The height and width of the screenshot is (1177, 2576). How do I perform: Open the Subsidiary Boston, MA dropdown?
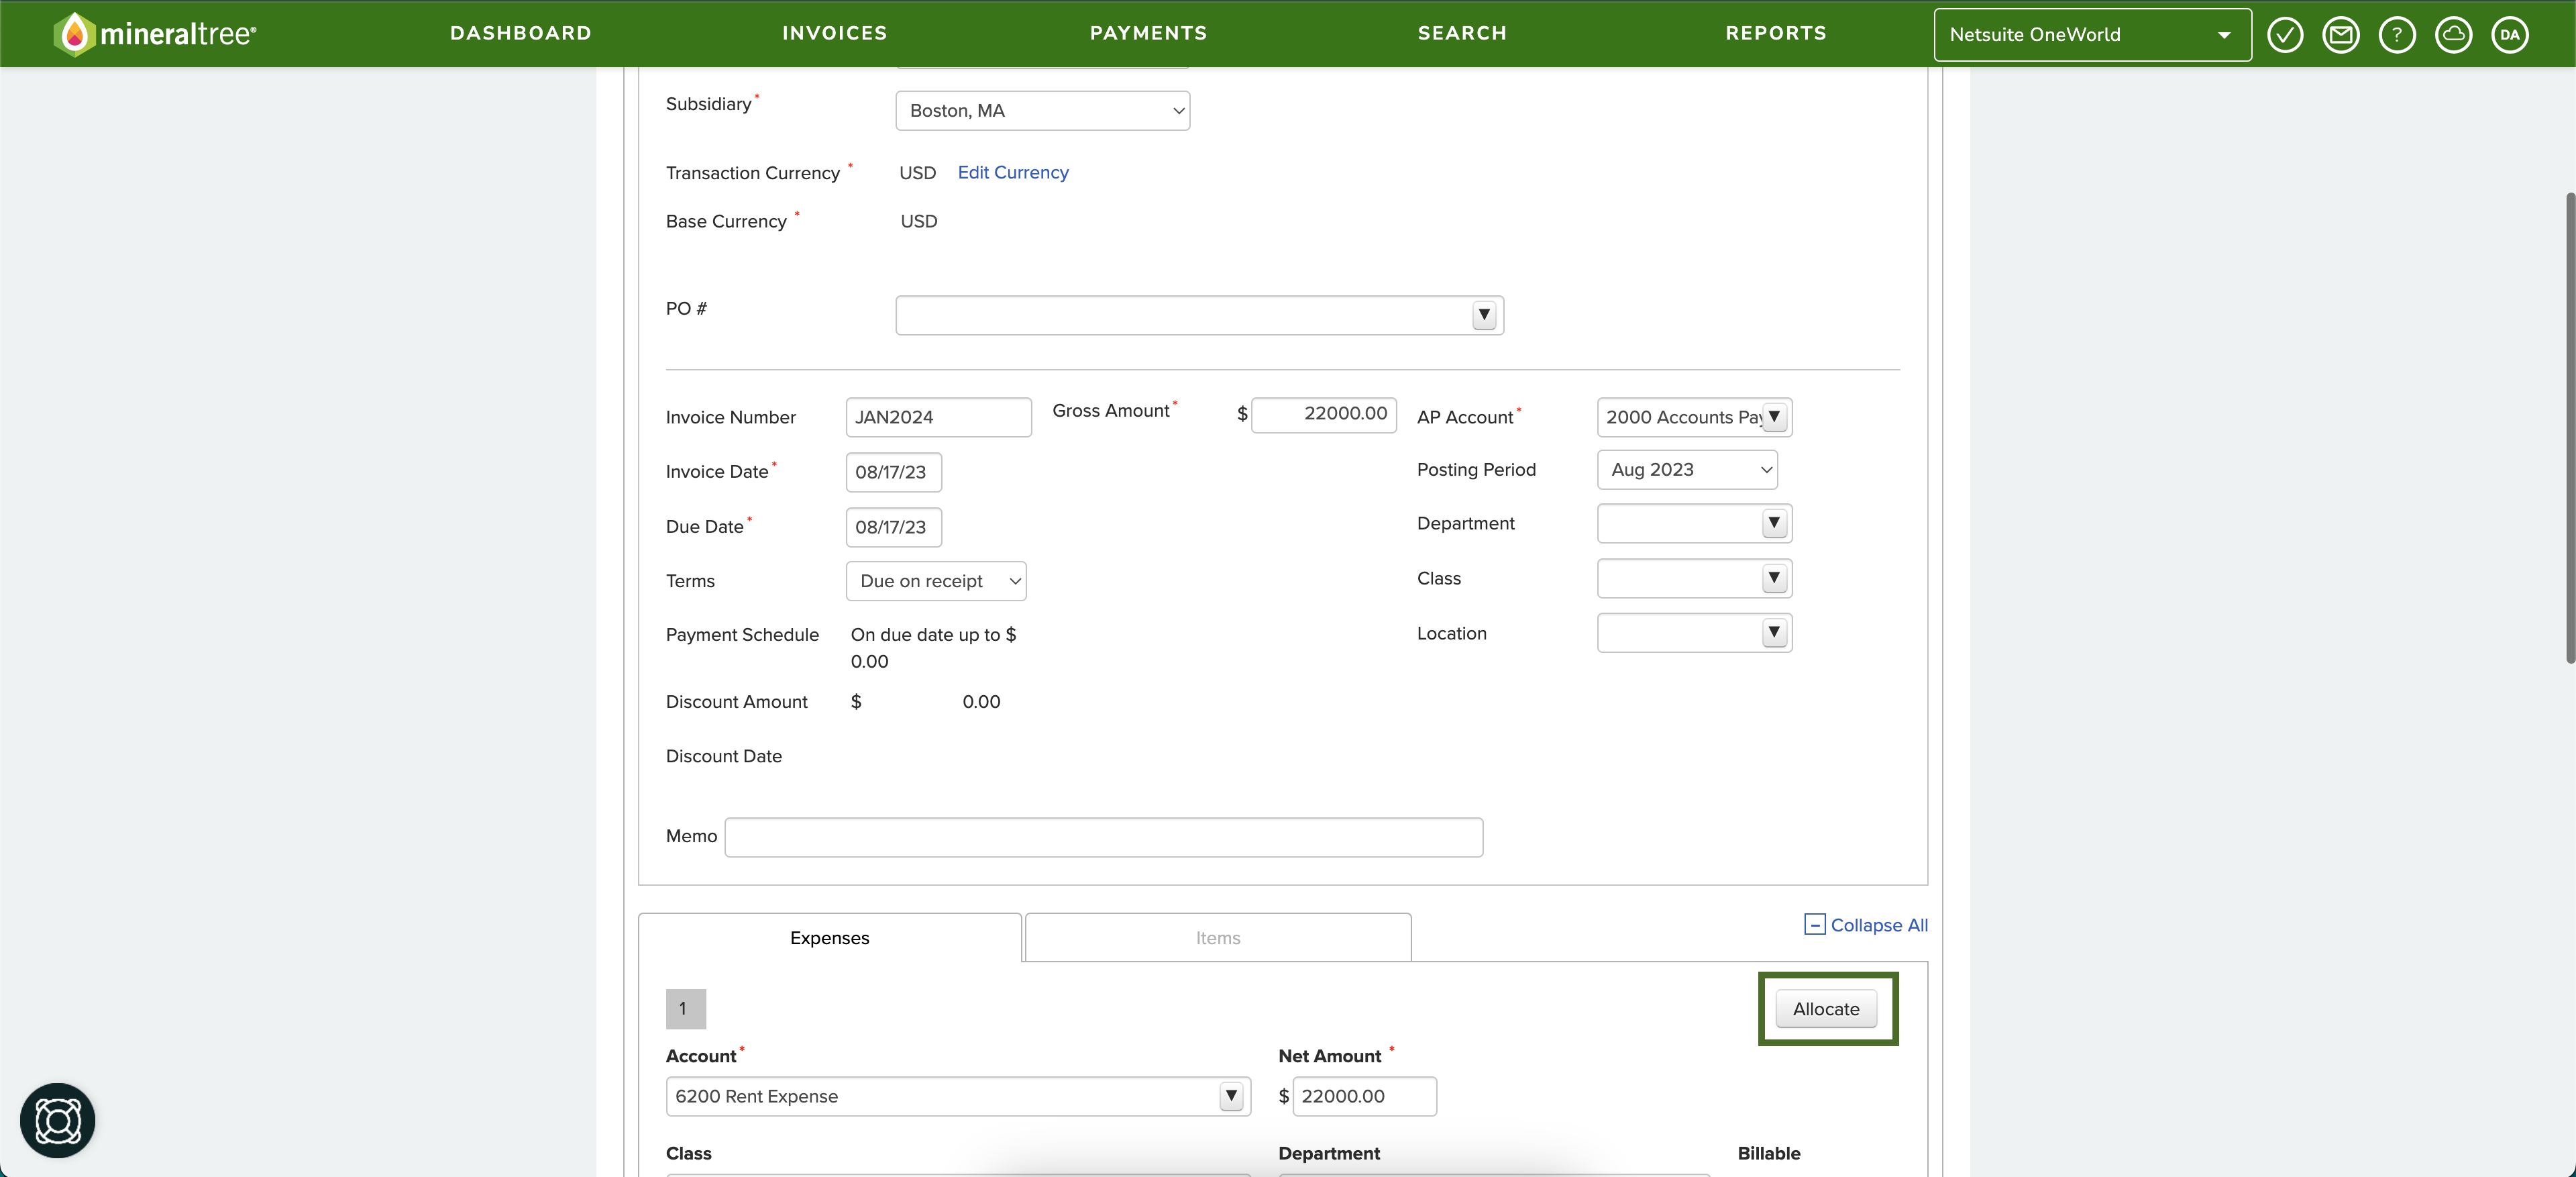tap(1042, 110)
